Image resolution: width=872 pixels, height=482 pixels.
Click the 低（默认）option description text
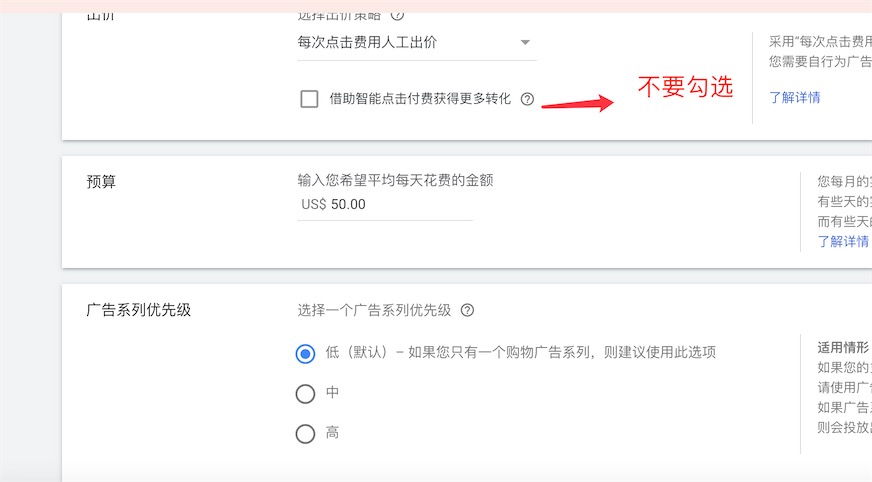coord(521,352)
